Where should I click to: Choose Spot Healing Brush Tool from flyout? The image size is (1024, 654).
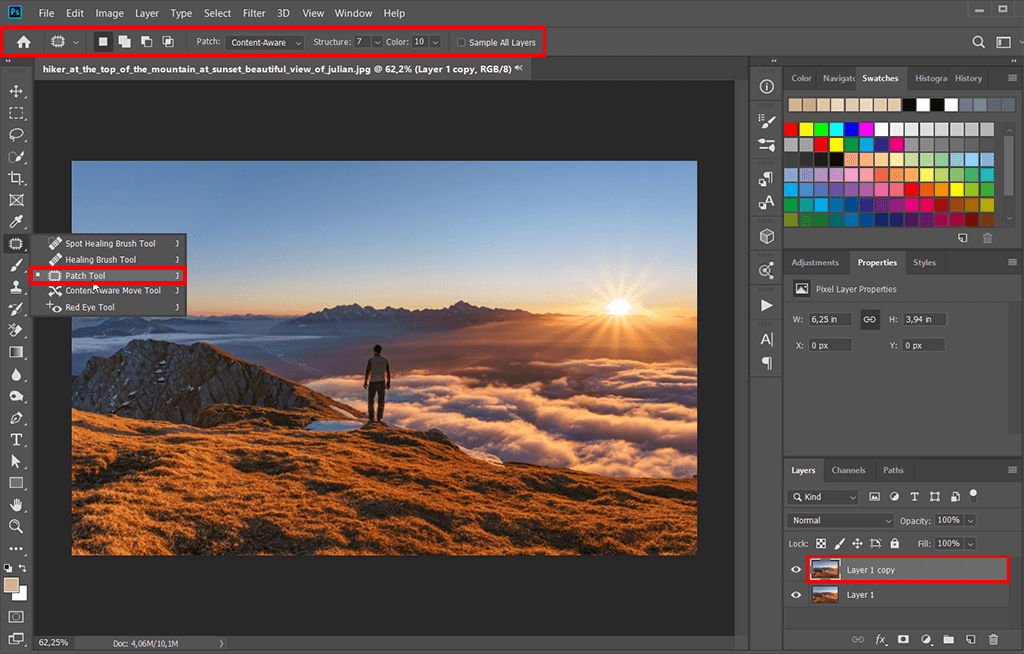[110, 243]
